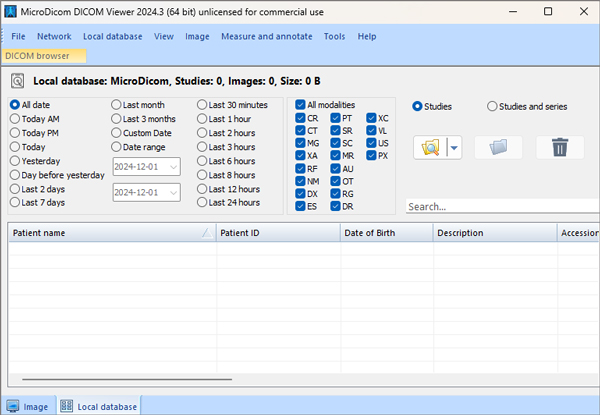
Task: Uncheck the MR modality checkbox
Action: (336, 156)
